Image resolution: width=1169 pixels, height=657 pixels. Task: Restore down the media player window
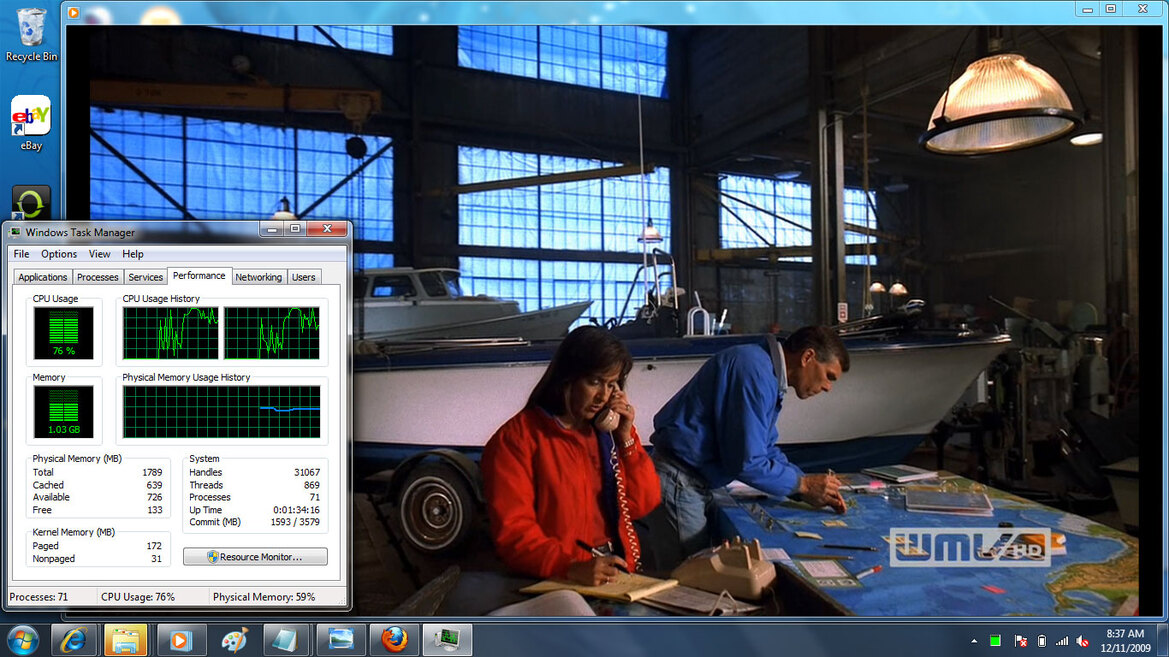[x=1111, y=9]
